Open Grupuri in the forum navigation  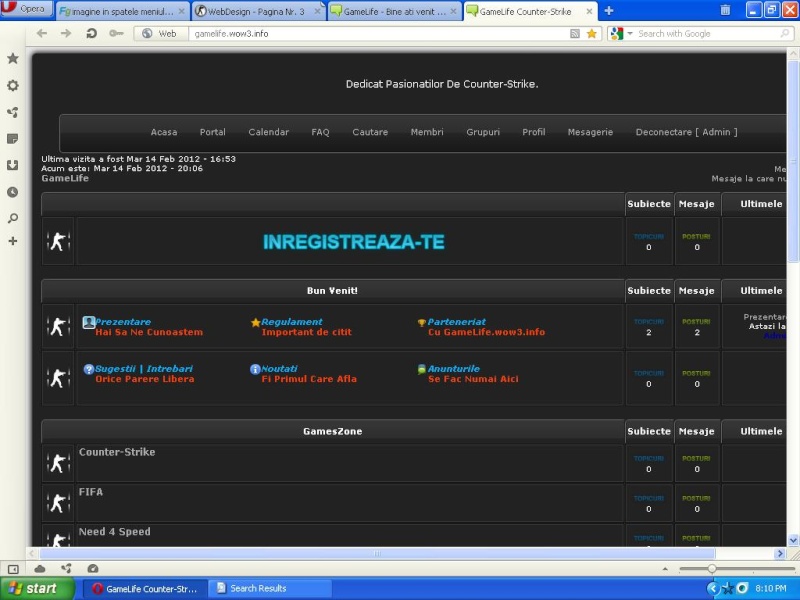(483, 132)
